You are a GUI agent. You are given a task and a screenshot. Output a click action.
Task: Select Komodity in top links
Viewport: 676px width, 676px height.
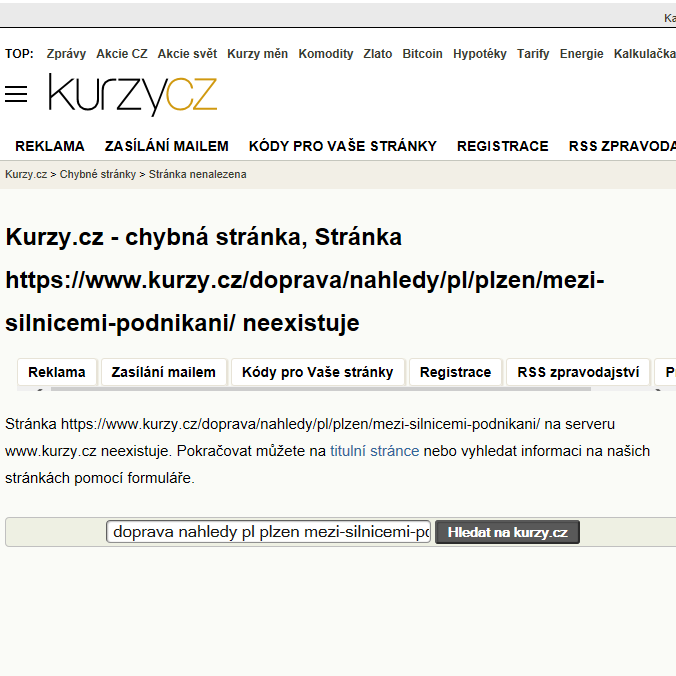pyautogui.click(x=325, y=54)
